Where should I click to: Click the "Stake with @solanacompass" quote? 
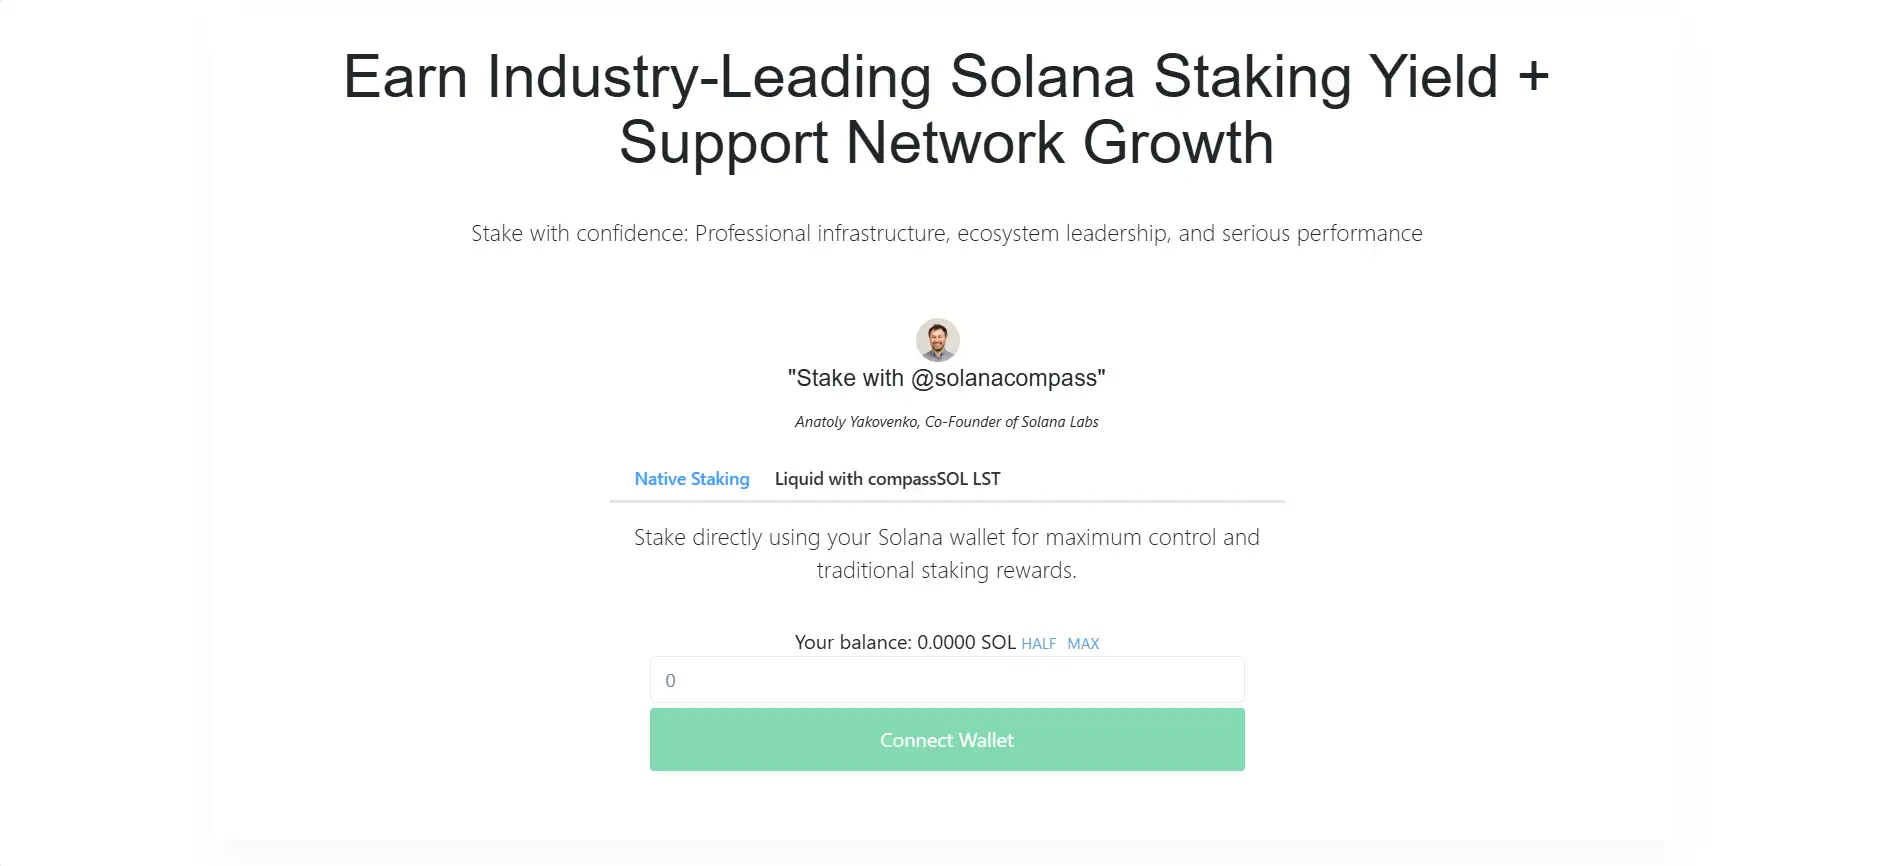[x=946, y=378]
